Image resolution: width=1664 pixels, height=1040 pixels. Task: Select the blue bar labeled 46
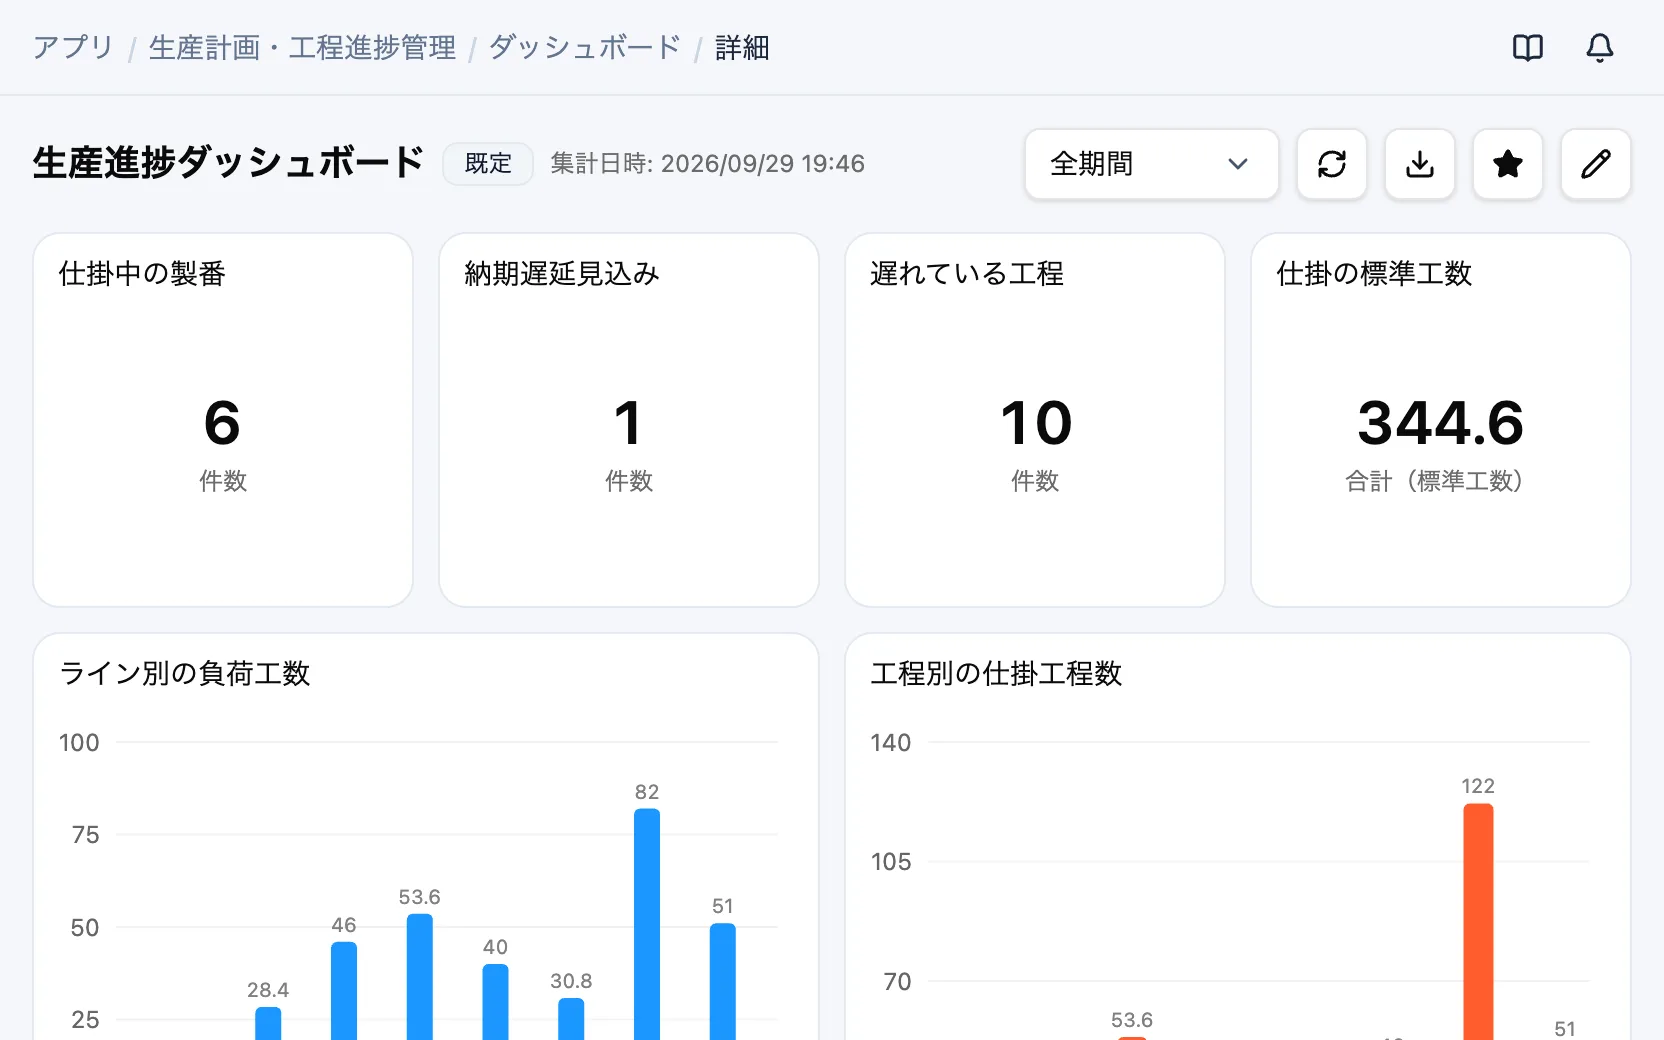(x=344, y=991)
